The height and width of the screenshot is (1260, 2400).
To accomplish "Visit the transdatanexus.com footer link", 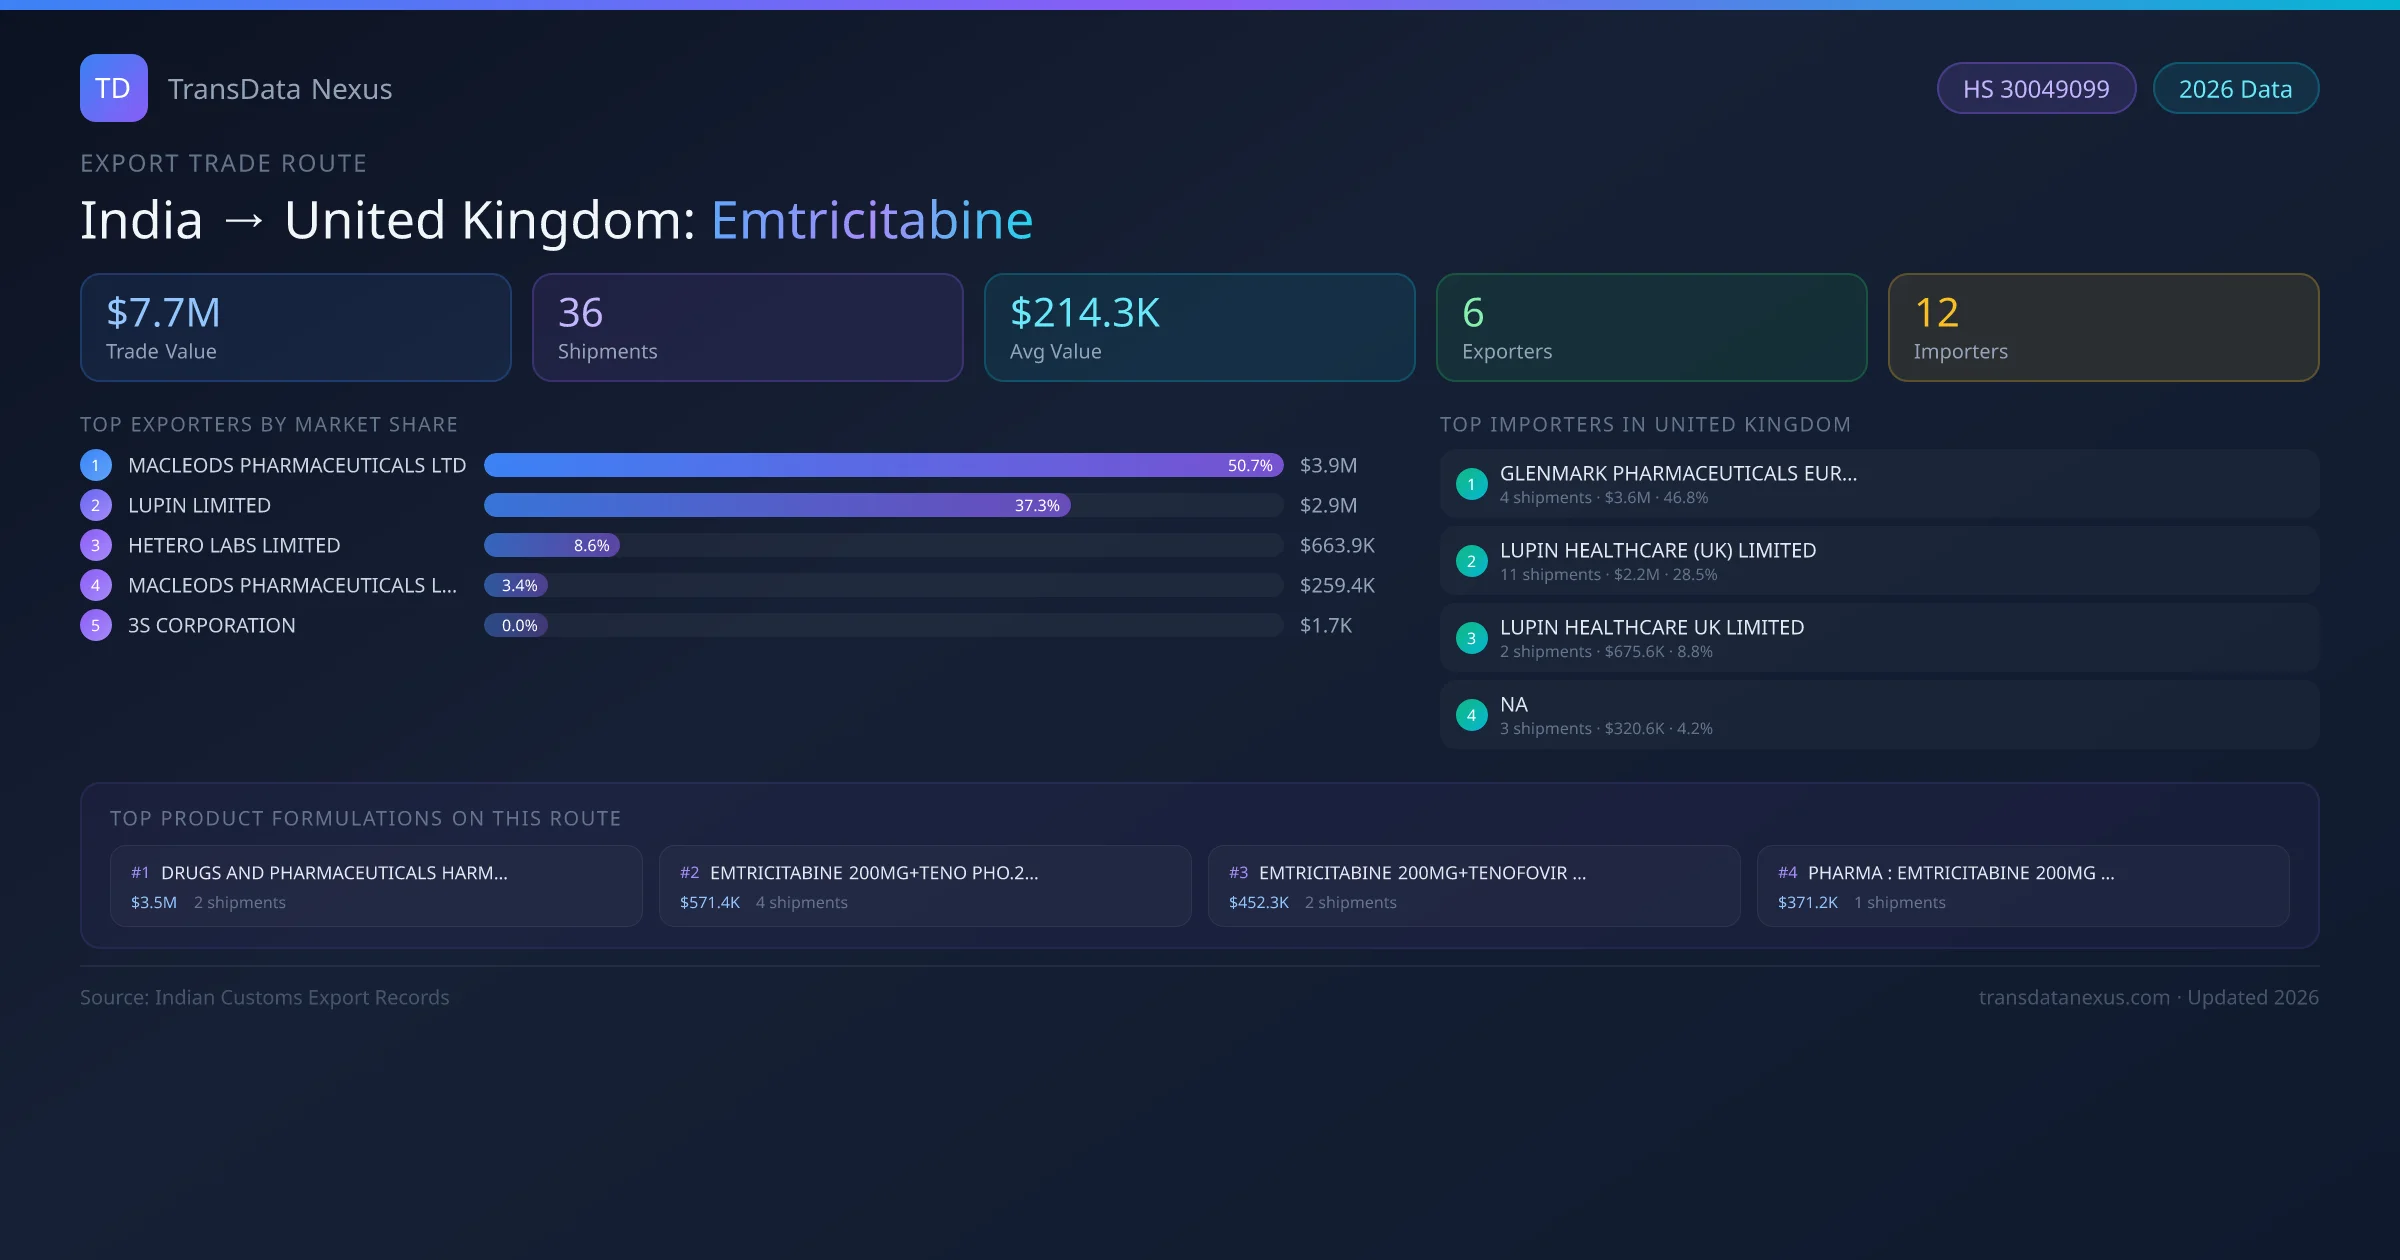I will pyautogui.click(x=2074, y=997).
